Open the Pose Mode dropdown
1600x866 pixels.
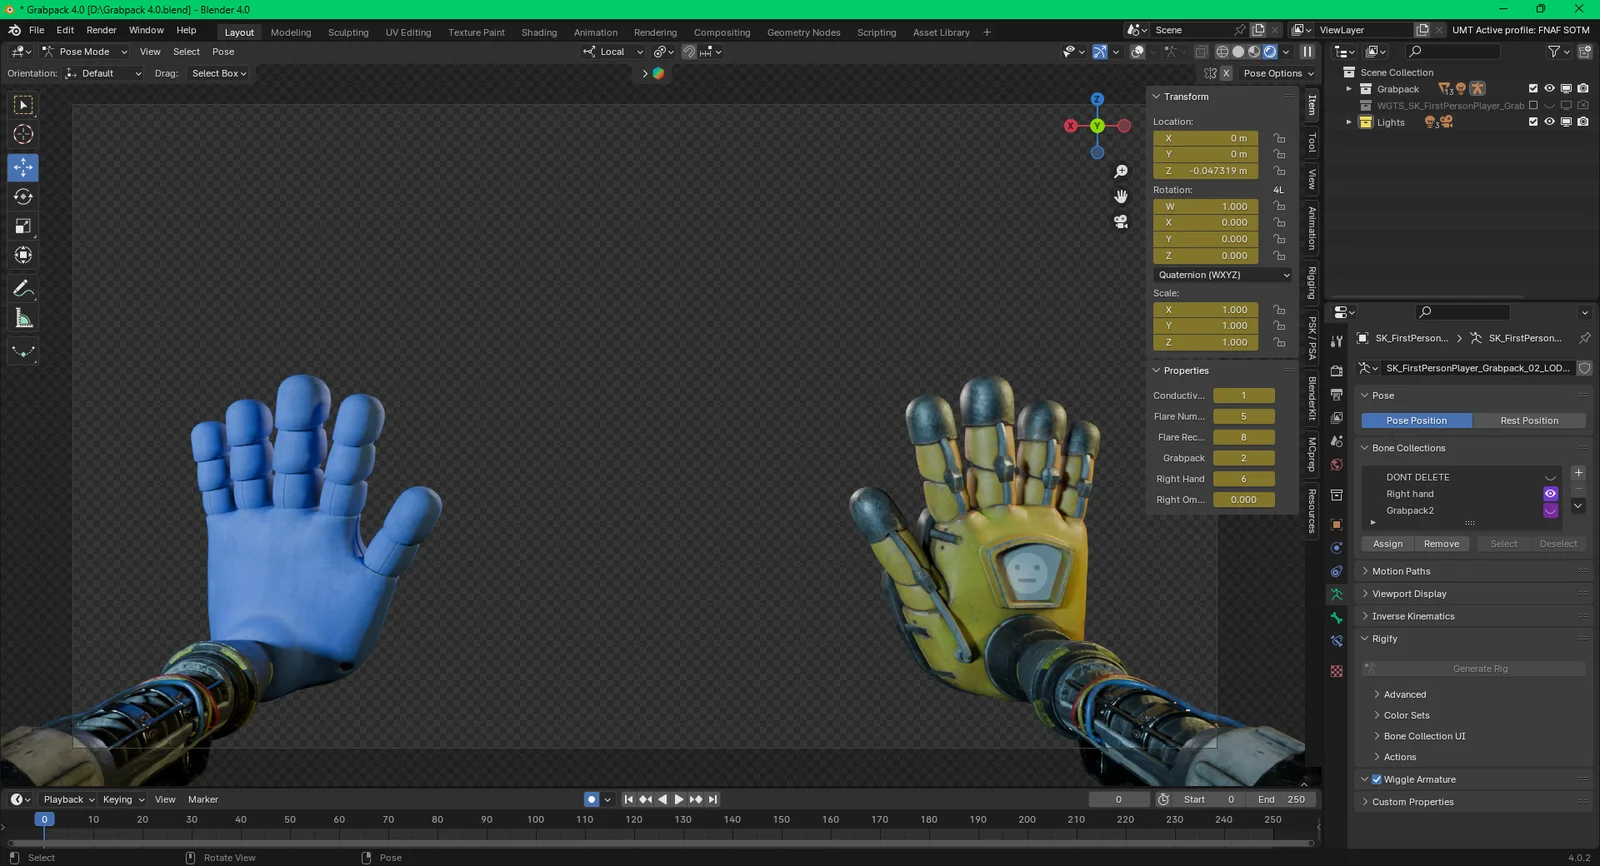click(x=85, y=52)
